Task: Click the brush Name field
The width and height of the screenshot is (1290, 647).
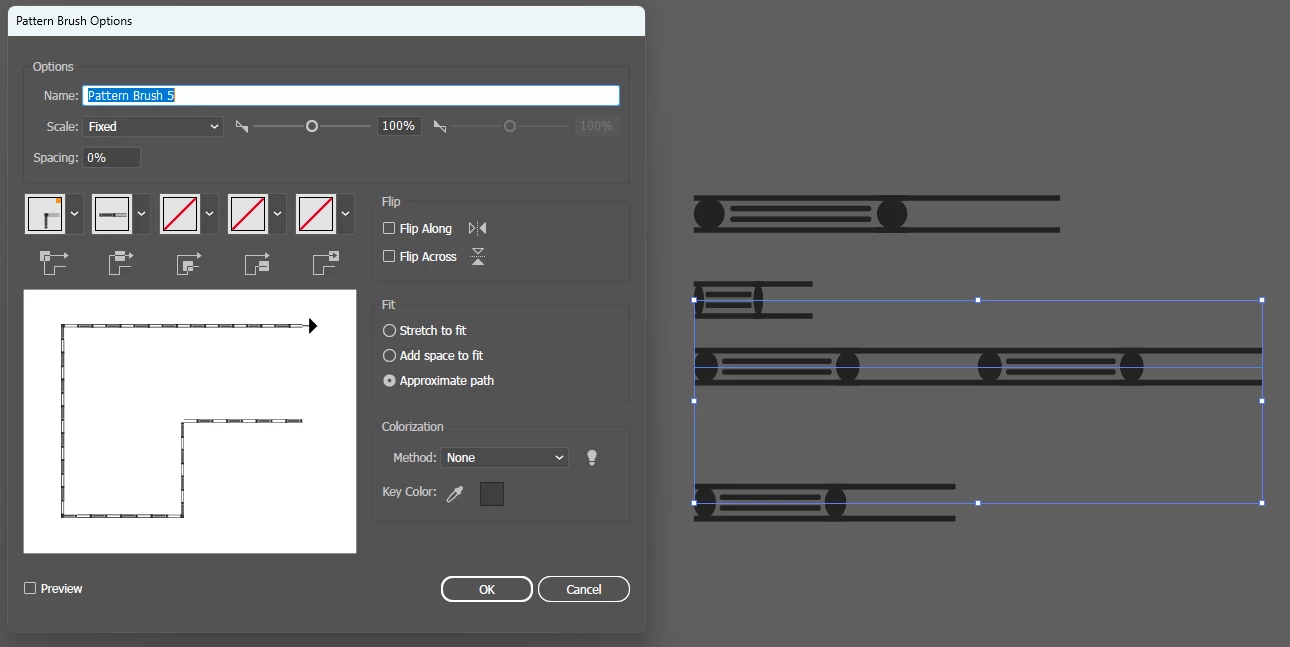Action: point(351,96)
